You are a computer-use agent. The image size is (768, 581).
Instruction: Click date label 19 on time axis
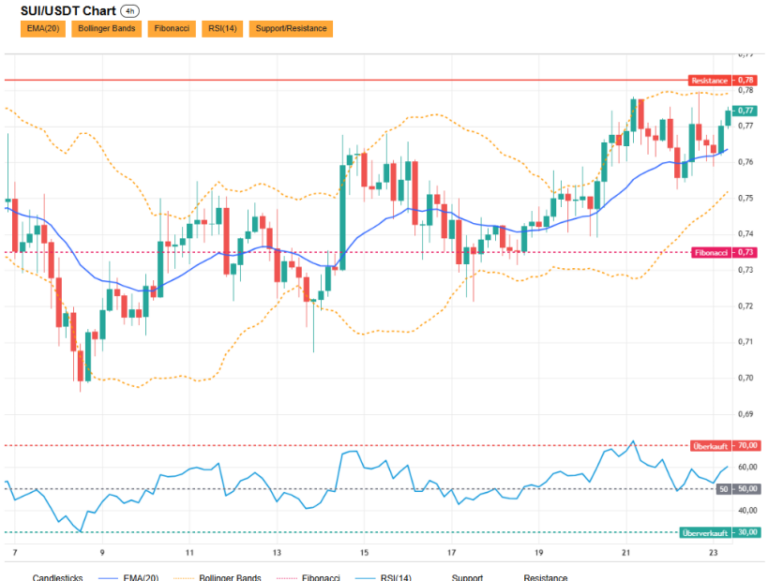tap(539, 553)
